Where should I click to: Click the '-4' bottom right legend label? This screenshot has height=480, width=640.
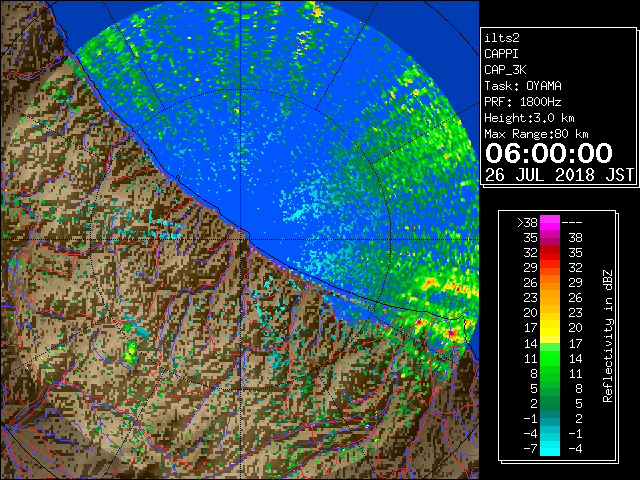tap(575, 448)
